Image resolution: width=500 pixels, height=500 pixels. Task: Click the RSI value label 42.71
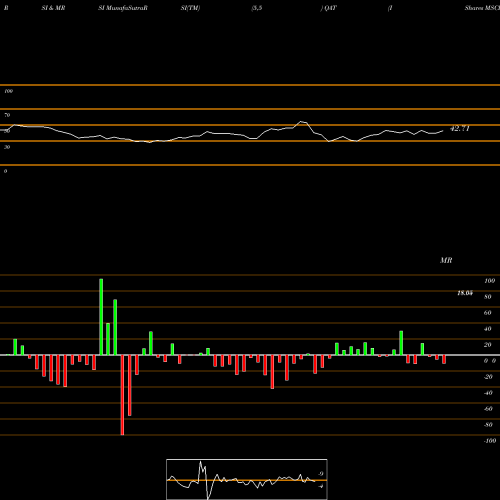pos(460,129)
